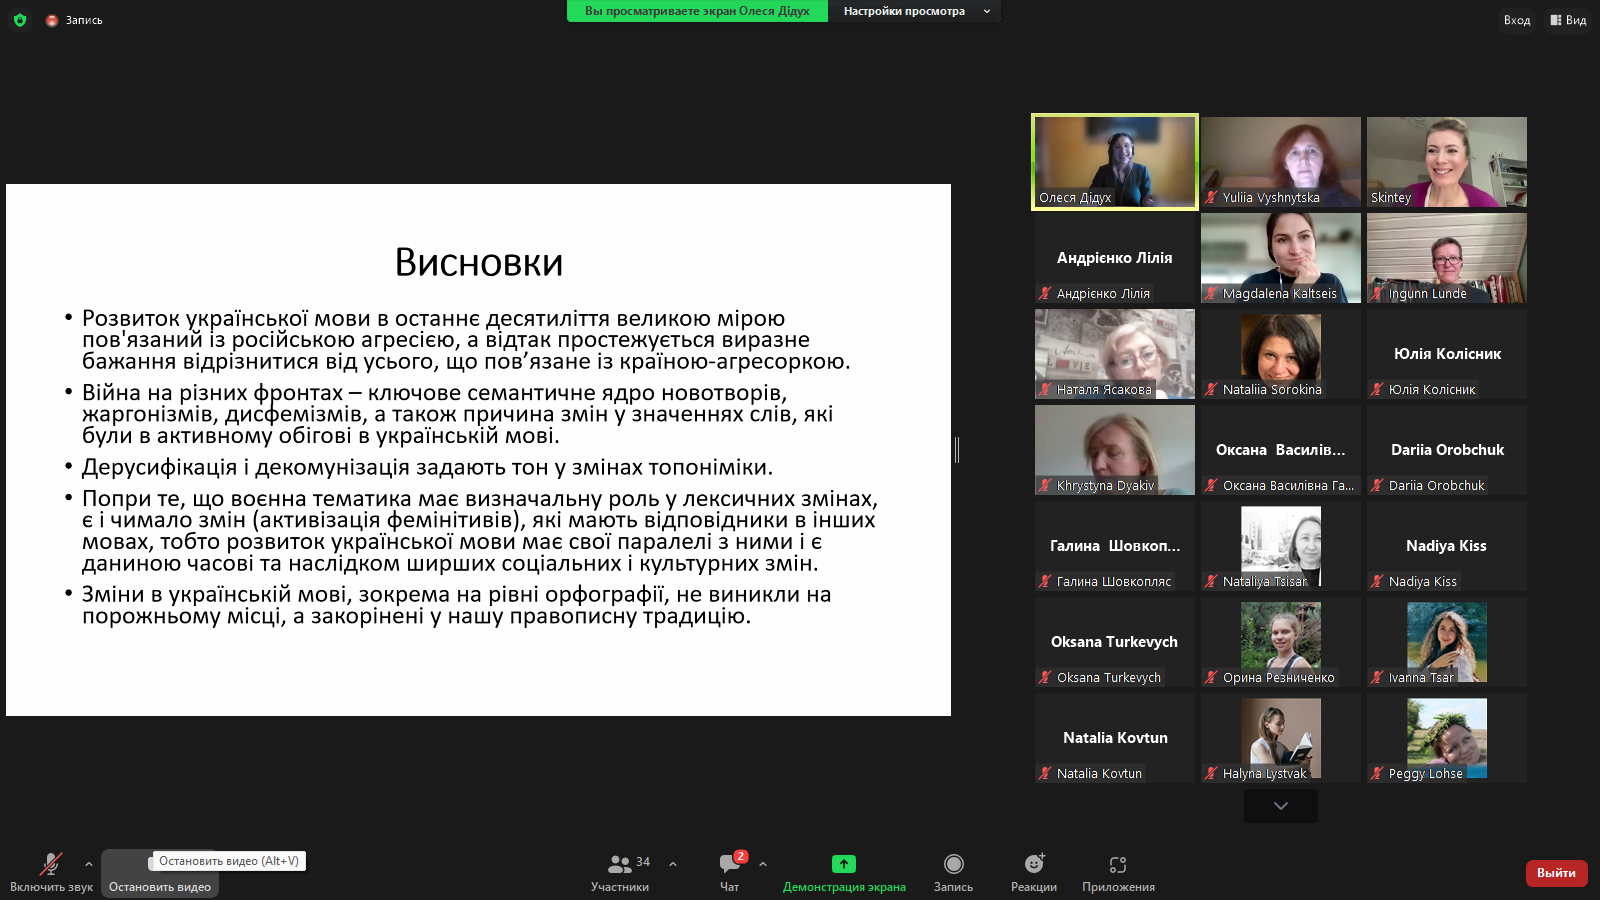Screen dimensions: 1600x900
Task: Click the green share screen icon
Action: click(843, 864)
